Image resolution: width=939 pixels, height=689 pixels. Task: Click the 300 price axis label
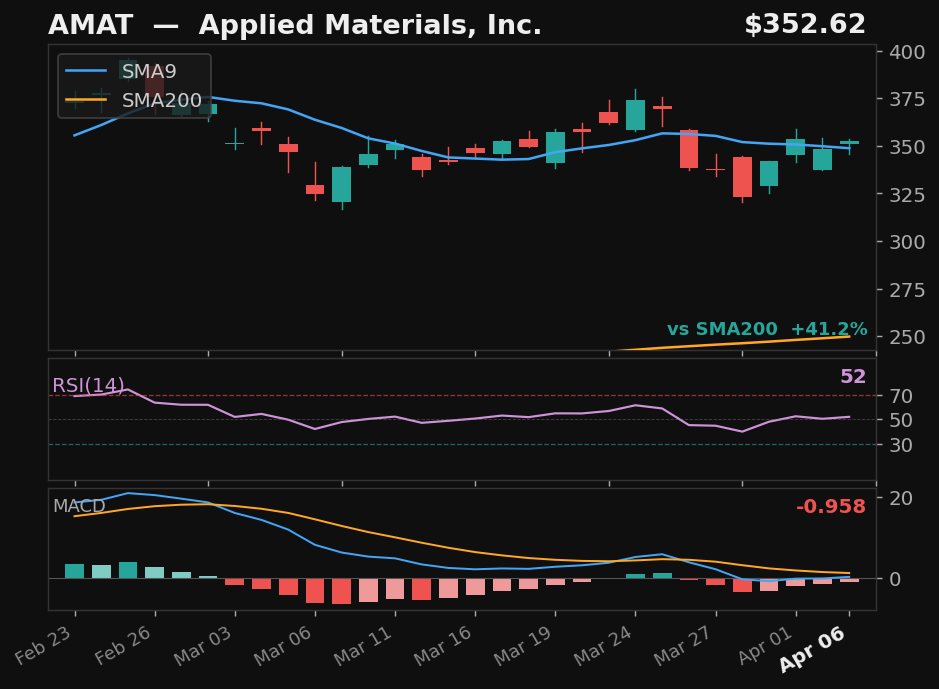[x=907, y=242]
